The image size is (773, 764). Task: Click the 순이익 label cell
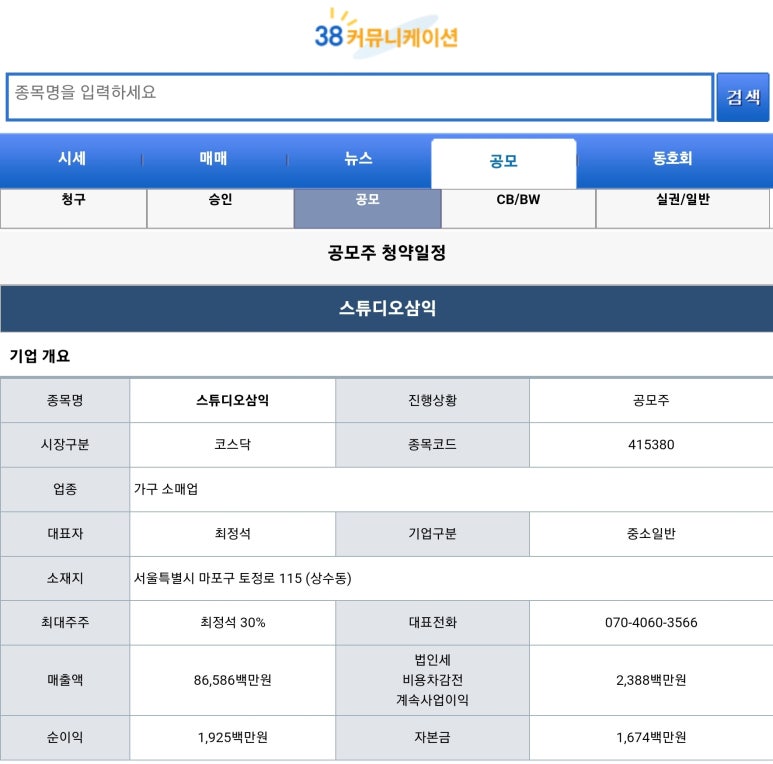pos(65,737)
